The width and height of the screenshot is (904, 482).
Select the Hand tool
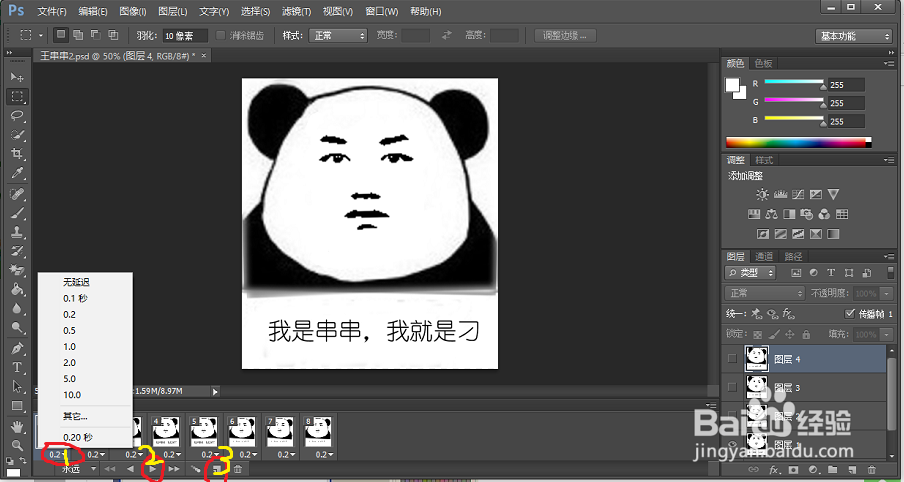click(x=17, y=427)
